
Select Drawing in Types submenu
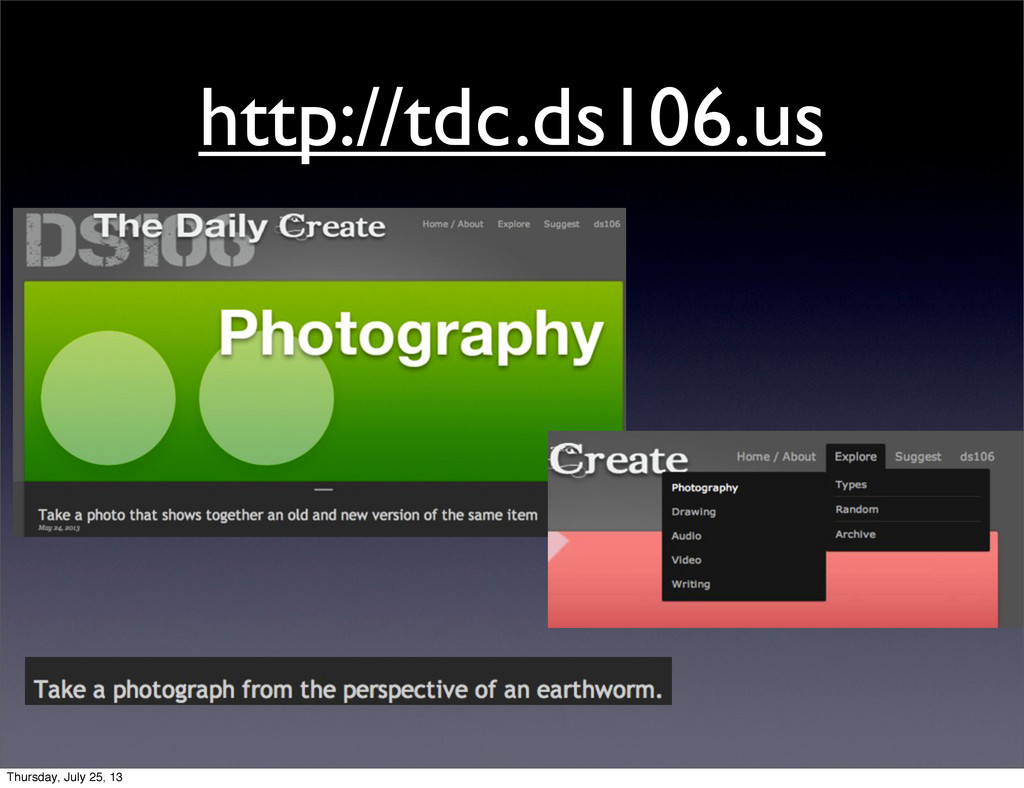point(694,512)
